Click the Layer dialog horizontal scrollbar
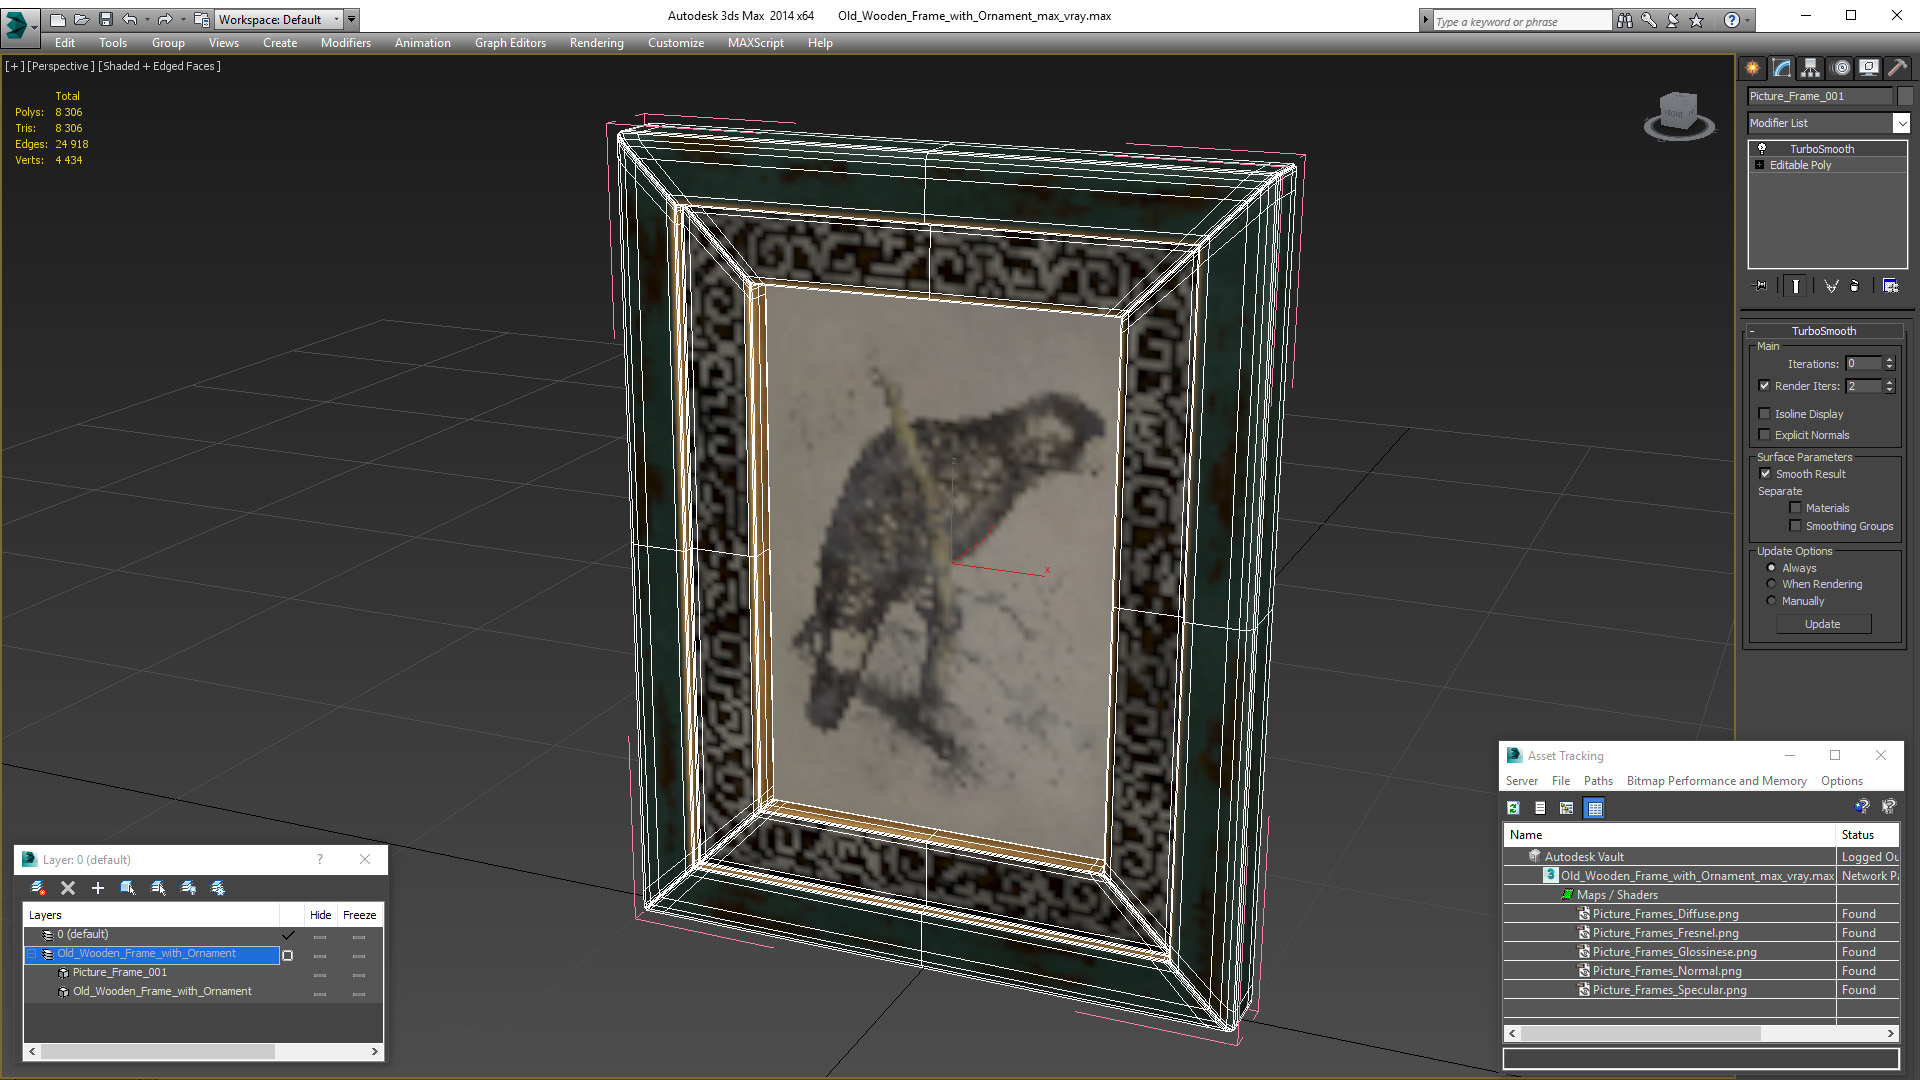The height and width of the screenshot is (1080, 1920). pyautogui.click(x=203, y=1052)
